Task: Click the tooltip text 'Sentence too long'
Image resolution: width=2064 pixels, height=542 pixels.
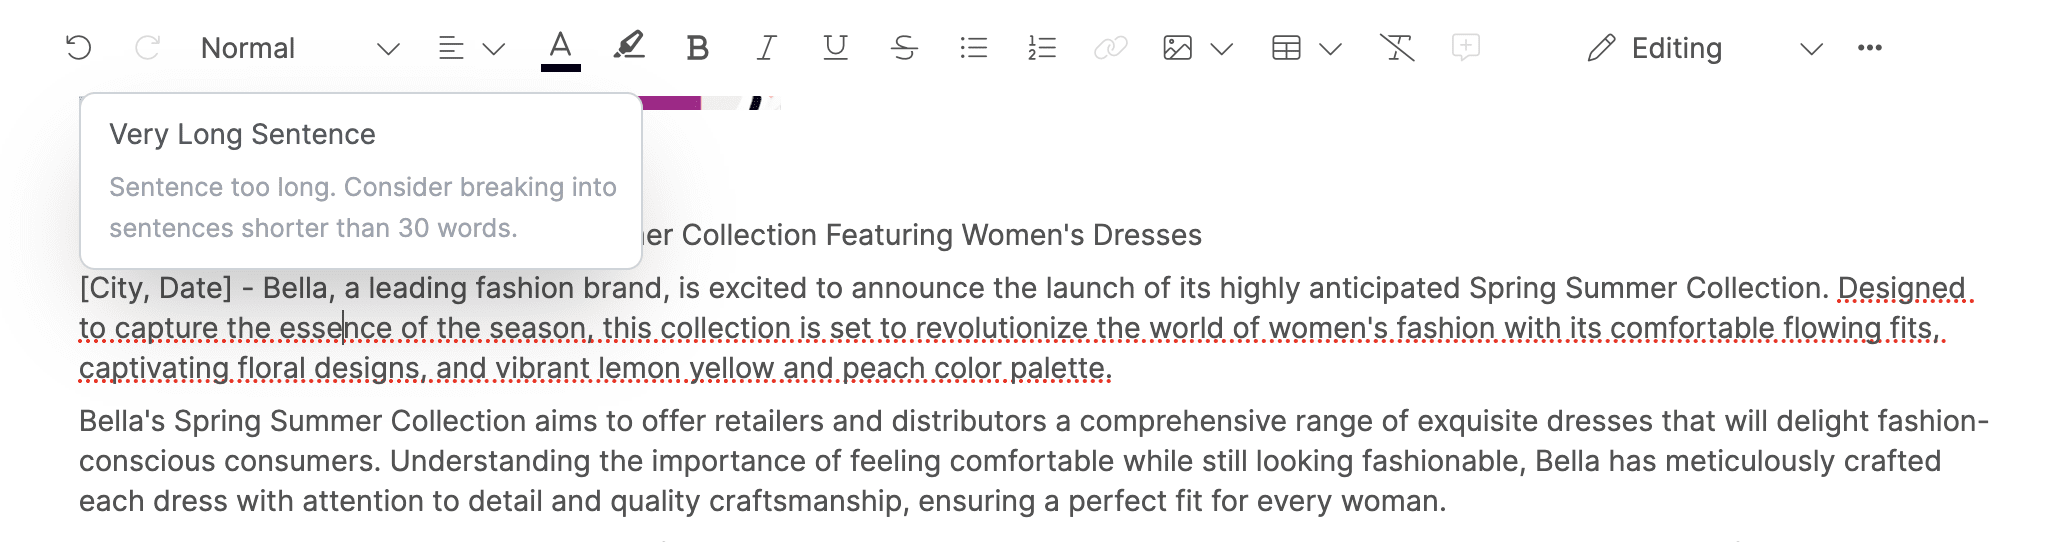Action: click(x=222, y=187)
